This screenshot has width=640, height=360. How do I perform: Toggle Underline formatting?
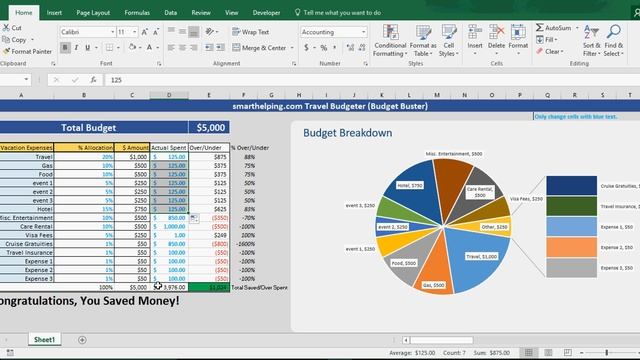click(87, 48)
